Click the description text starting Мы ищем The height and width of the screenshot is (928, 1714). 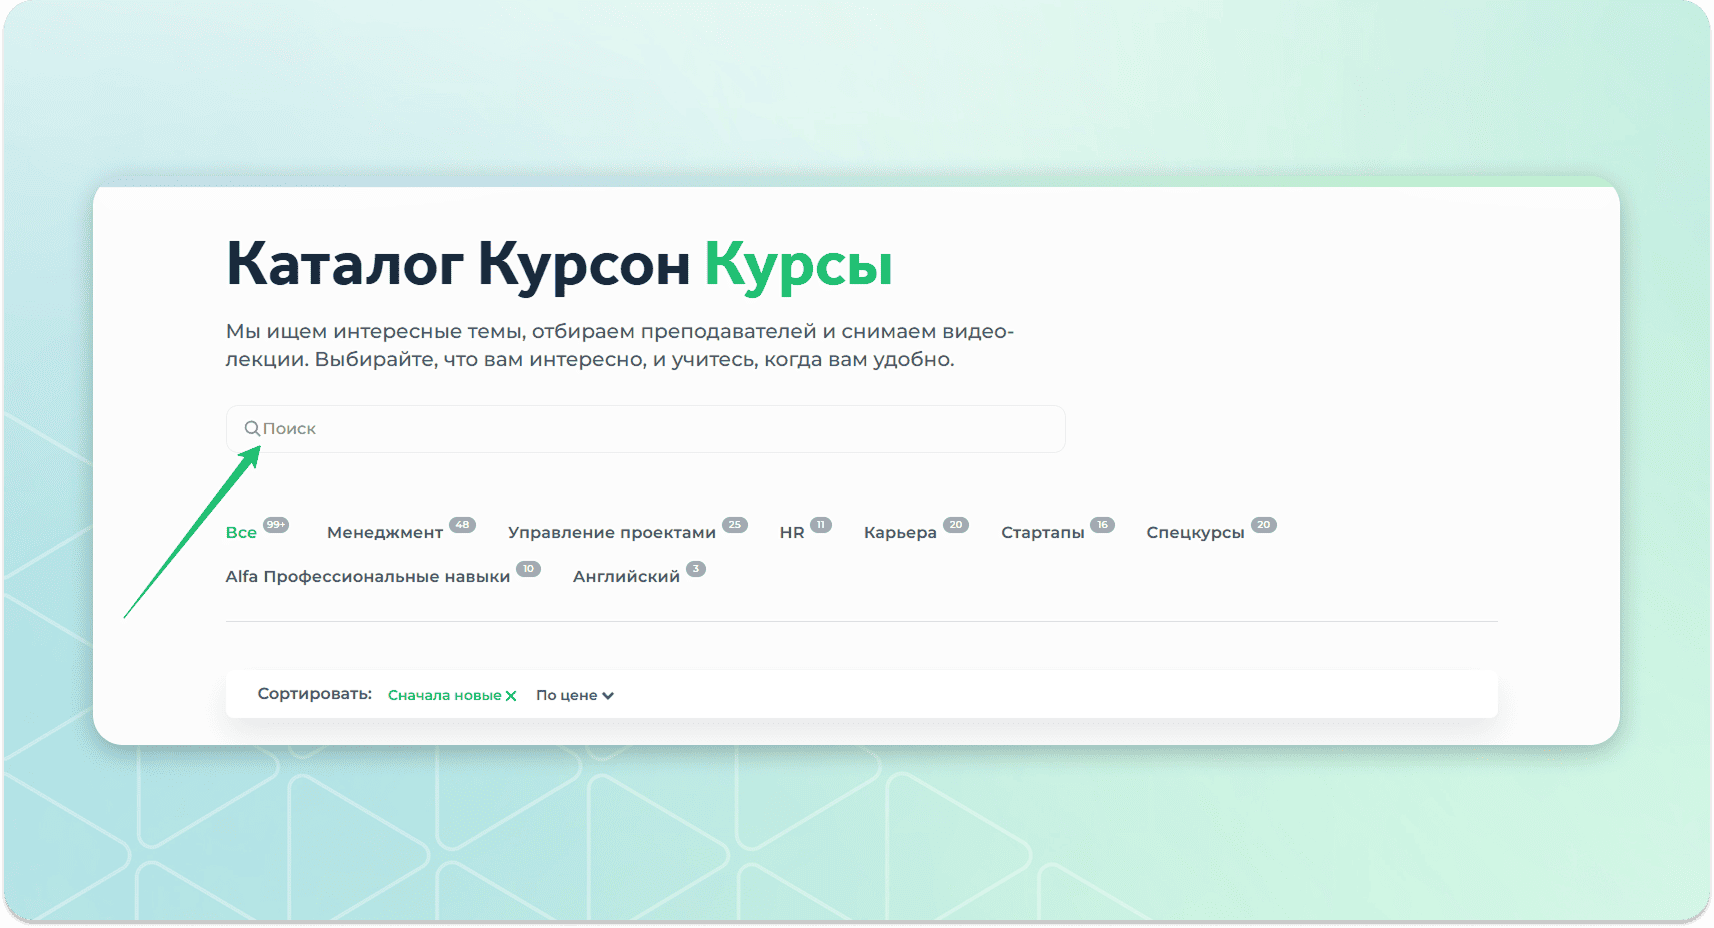tap(619, 345)
